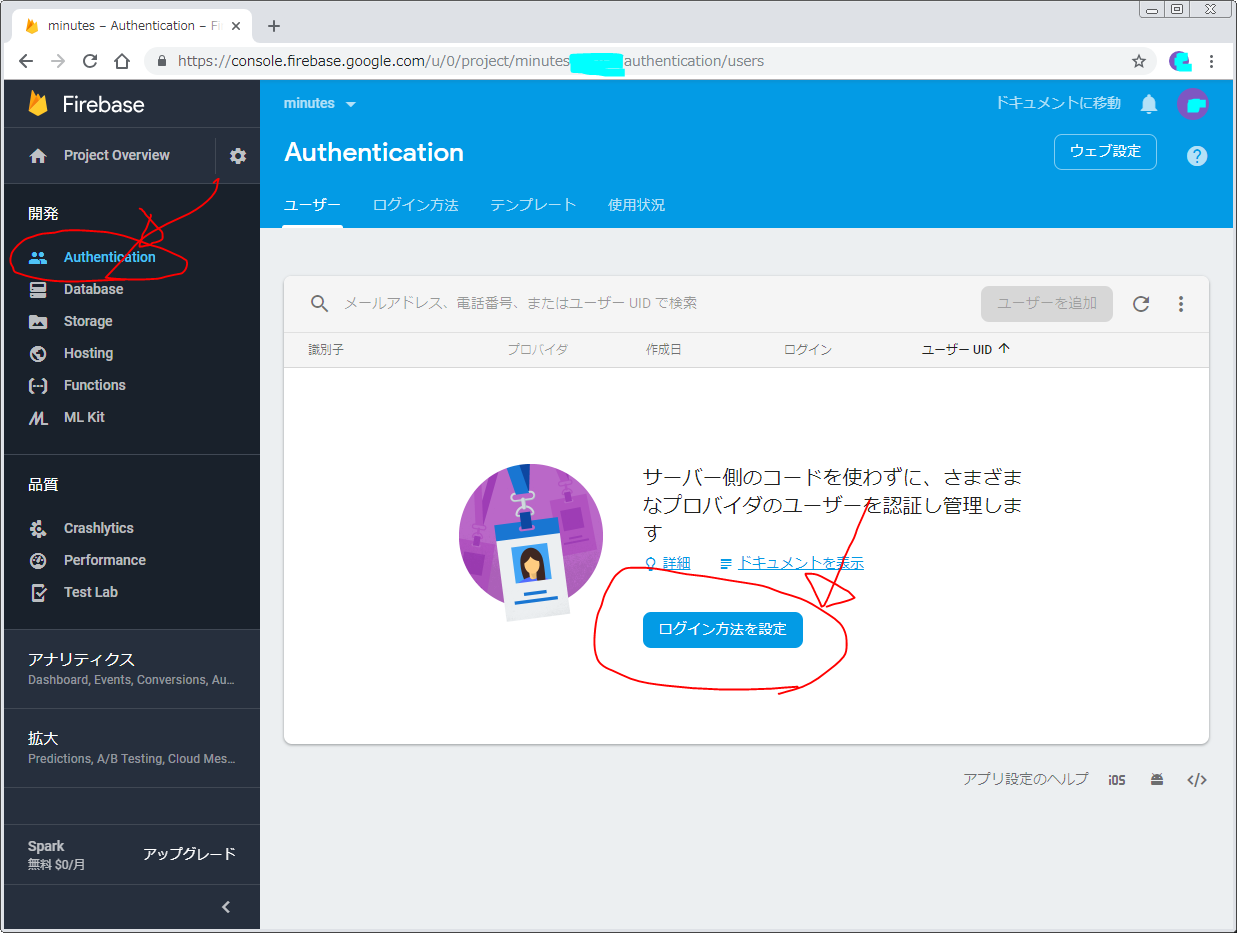The height and width of the screenshot is (933, 1237).
Task: Open the users table overflow menu
Action: point(1181,304)
